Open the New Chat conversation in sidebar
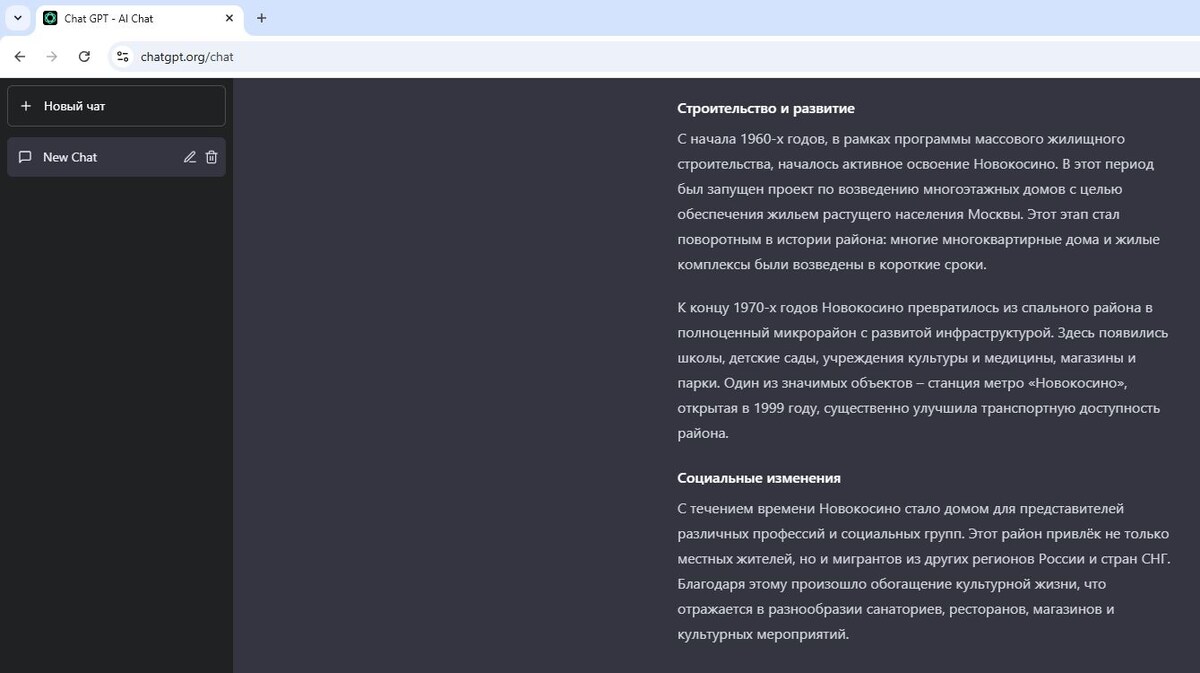This screenshot has width=1200, height=673. click(116, 157)
